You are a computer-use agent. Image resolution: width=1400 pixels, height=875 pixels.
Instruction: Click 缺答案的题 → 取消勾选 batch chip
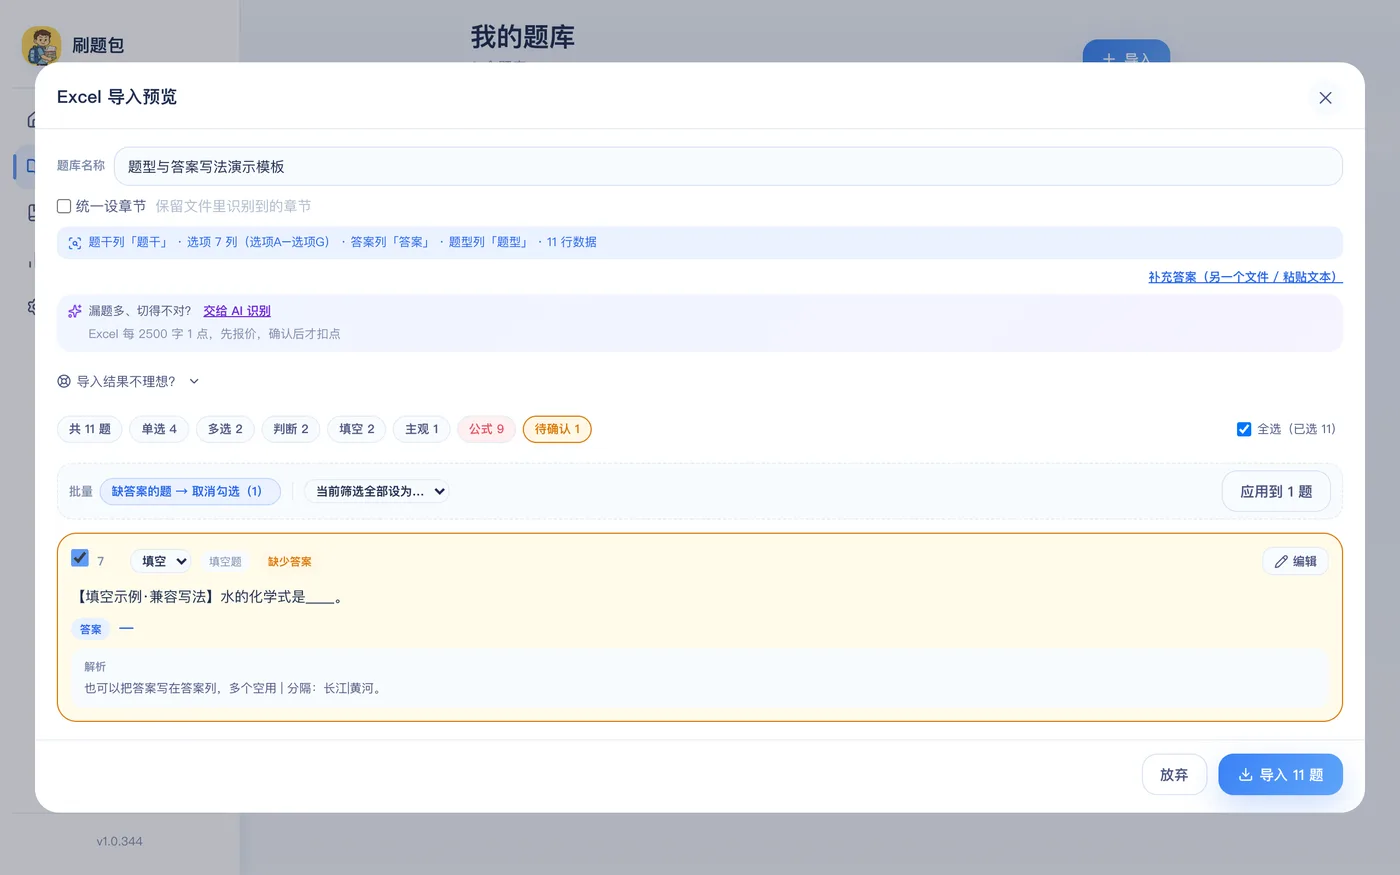click(x=190, y=491)
